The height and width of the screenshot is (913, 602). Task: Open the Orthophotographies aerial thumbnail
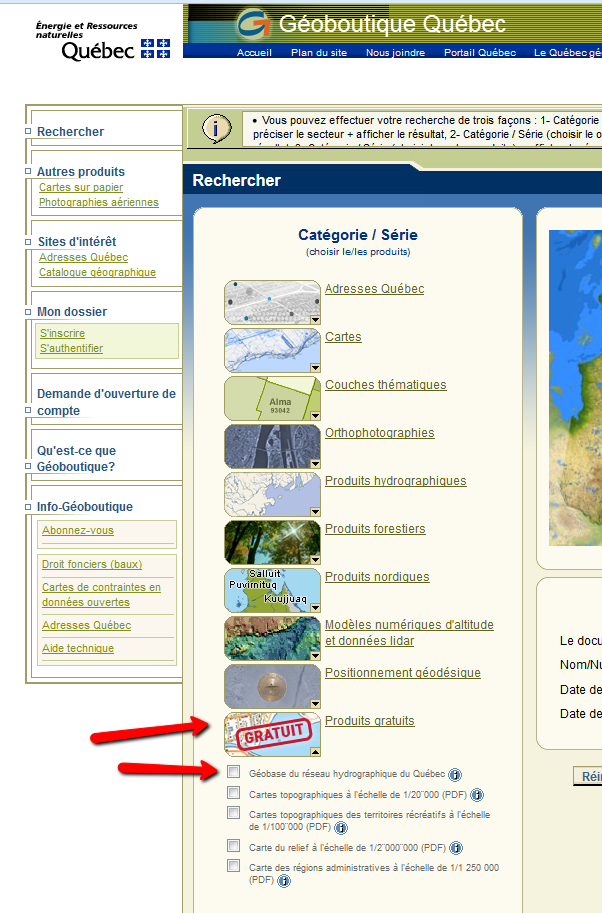tap(272, 446)
